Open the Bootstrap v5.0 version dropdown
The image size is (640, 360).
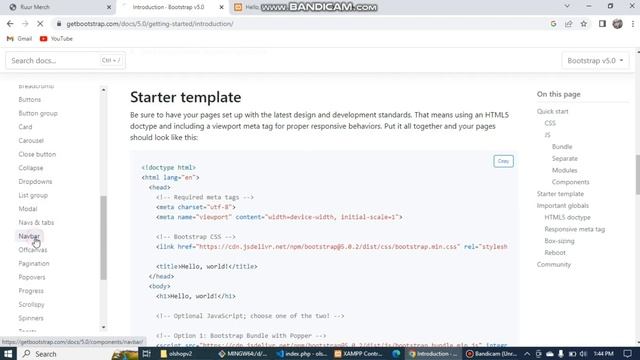(595, 60)
